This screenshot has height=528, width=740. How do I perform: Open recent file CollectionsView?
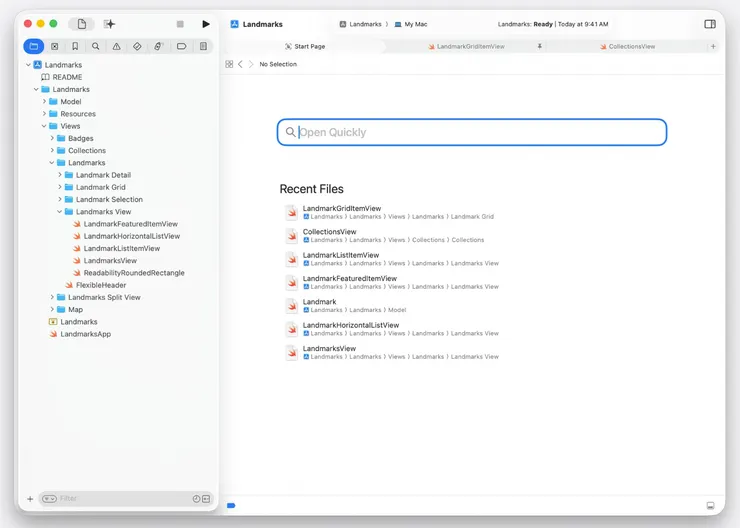coord(385,235)
